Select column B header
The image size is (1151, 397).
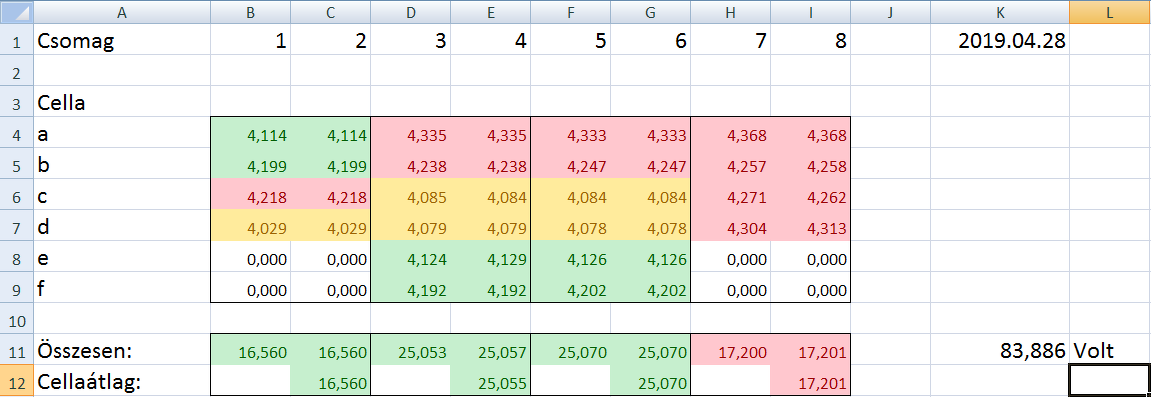coord(250,11)
